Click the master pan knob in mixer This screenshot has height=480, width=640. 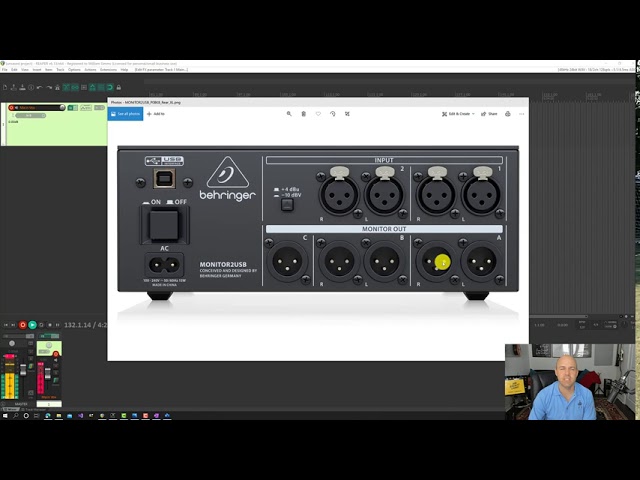click(x=12, y=343)
